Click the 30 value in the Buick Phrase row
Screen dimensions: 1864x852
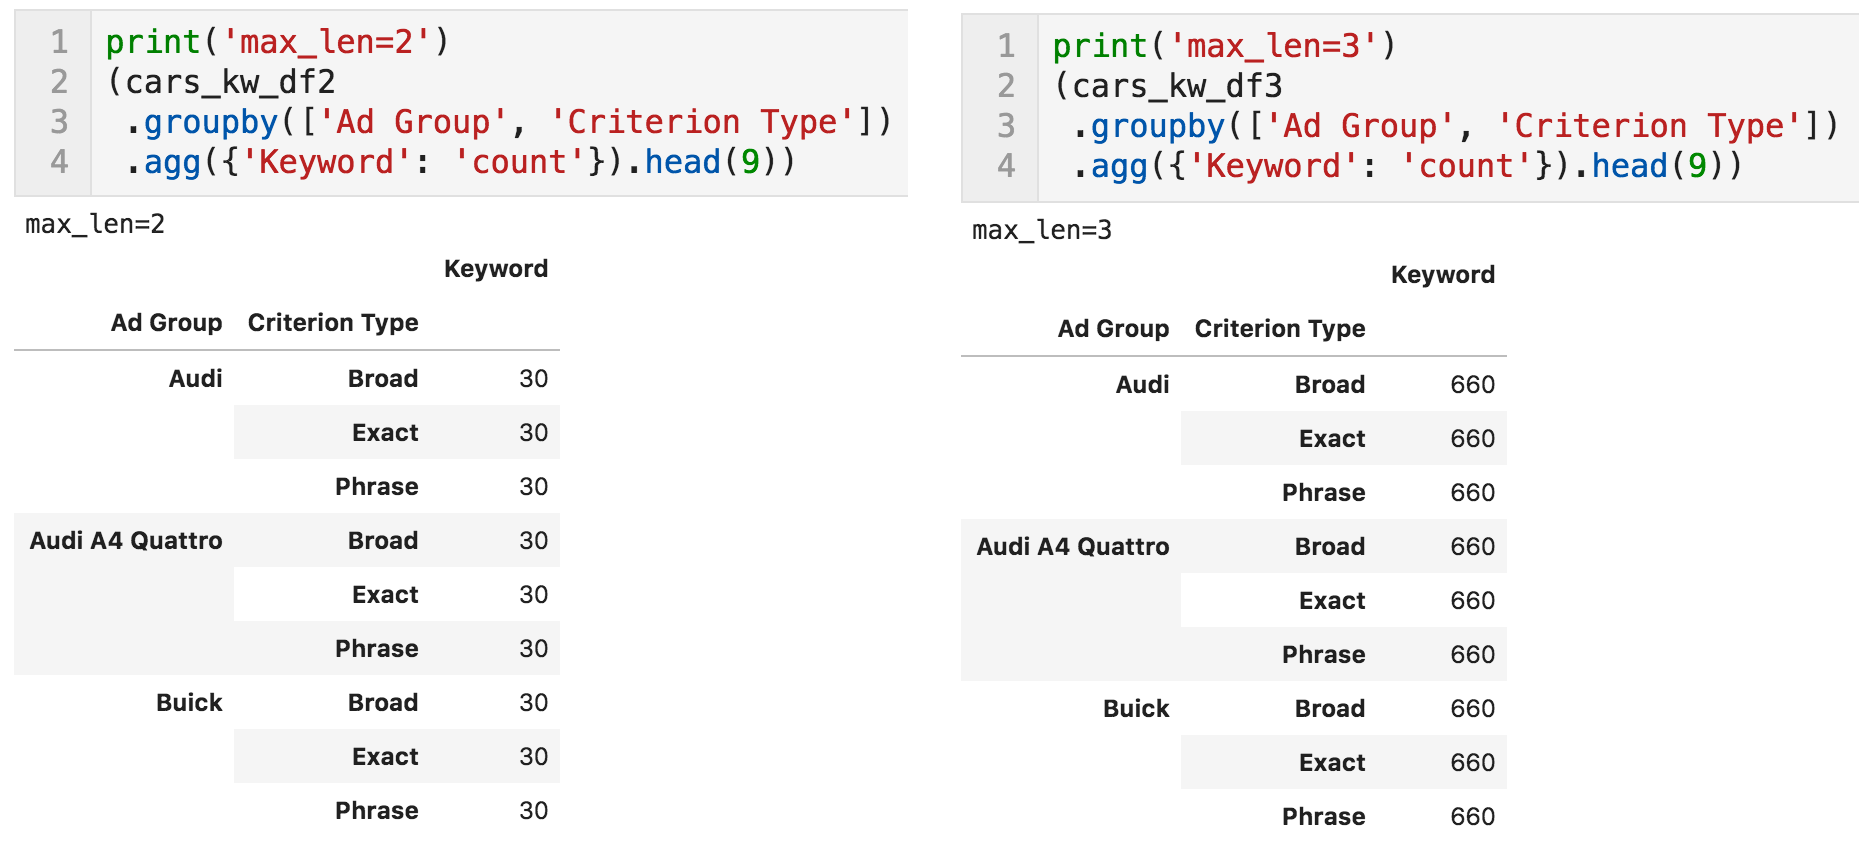[x=533, y=811]
